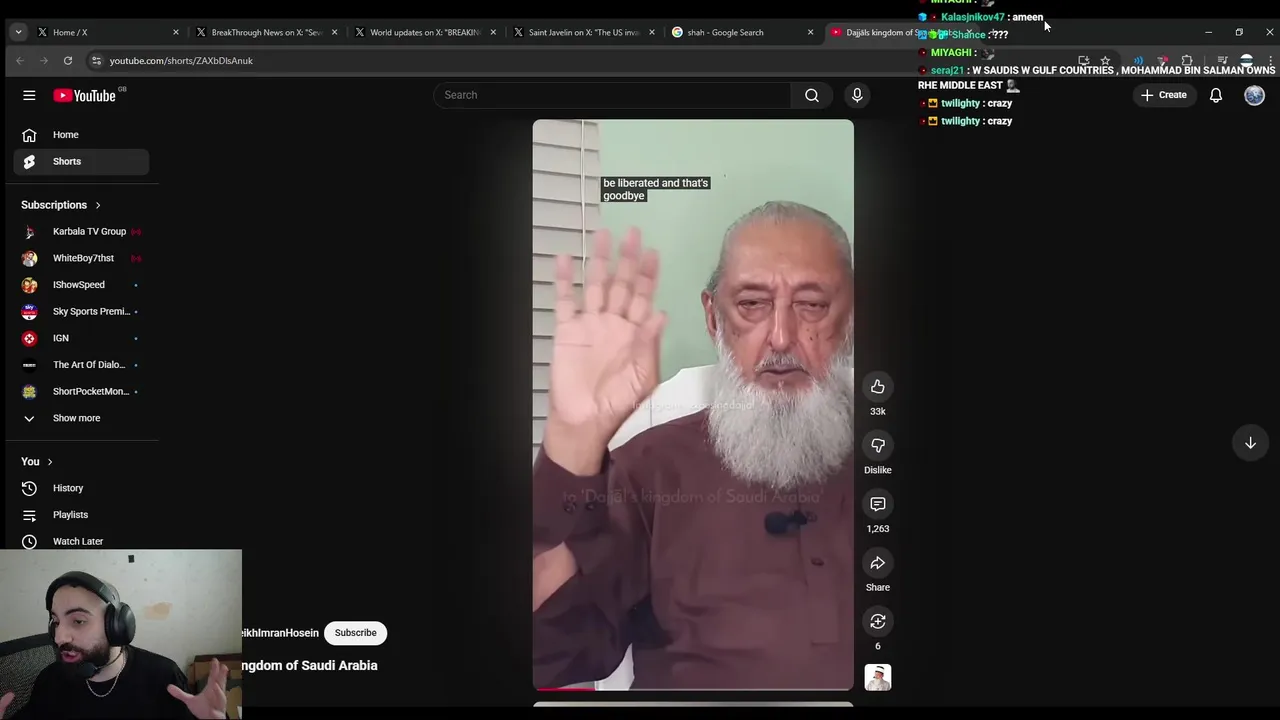This screenshot has width=1280, height=720.
Task: Start voice search with the microphone
Action: 857,95
